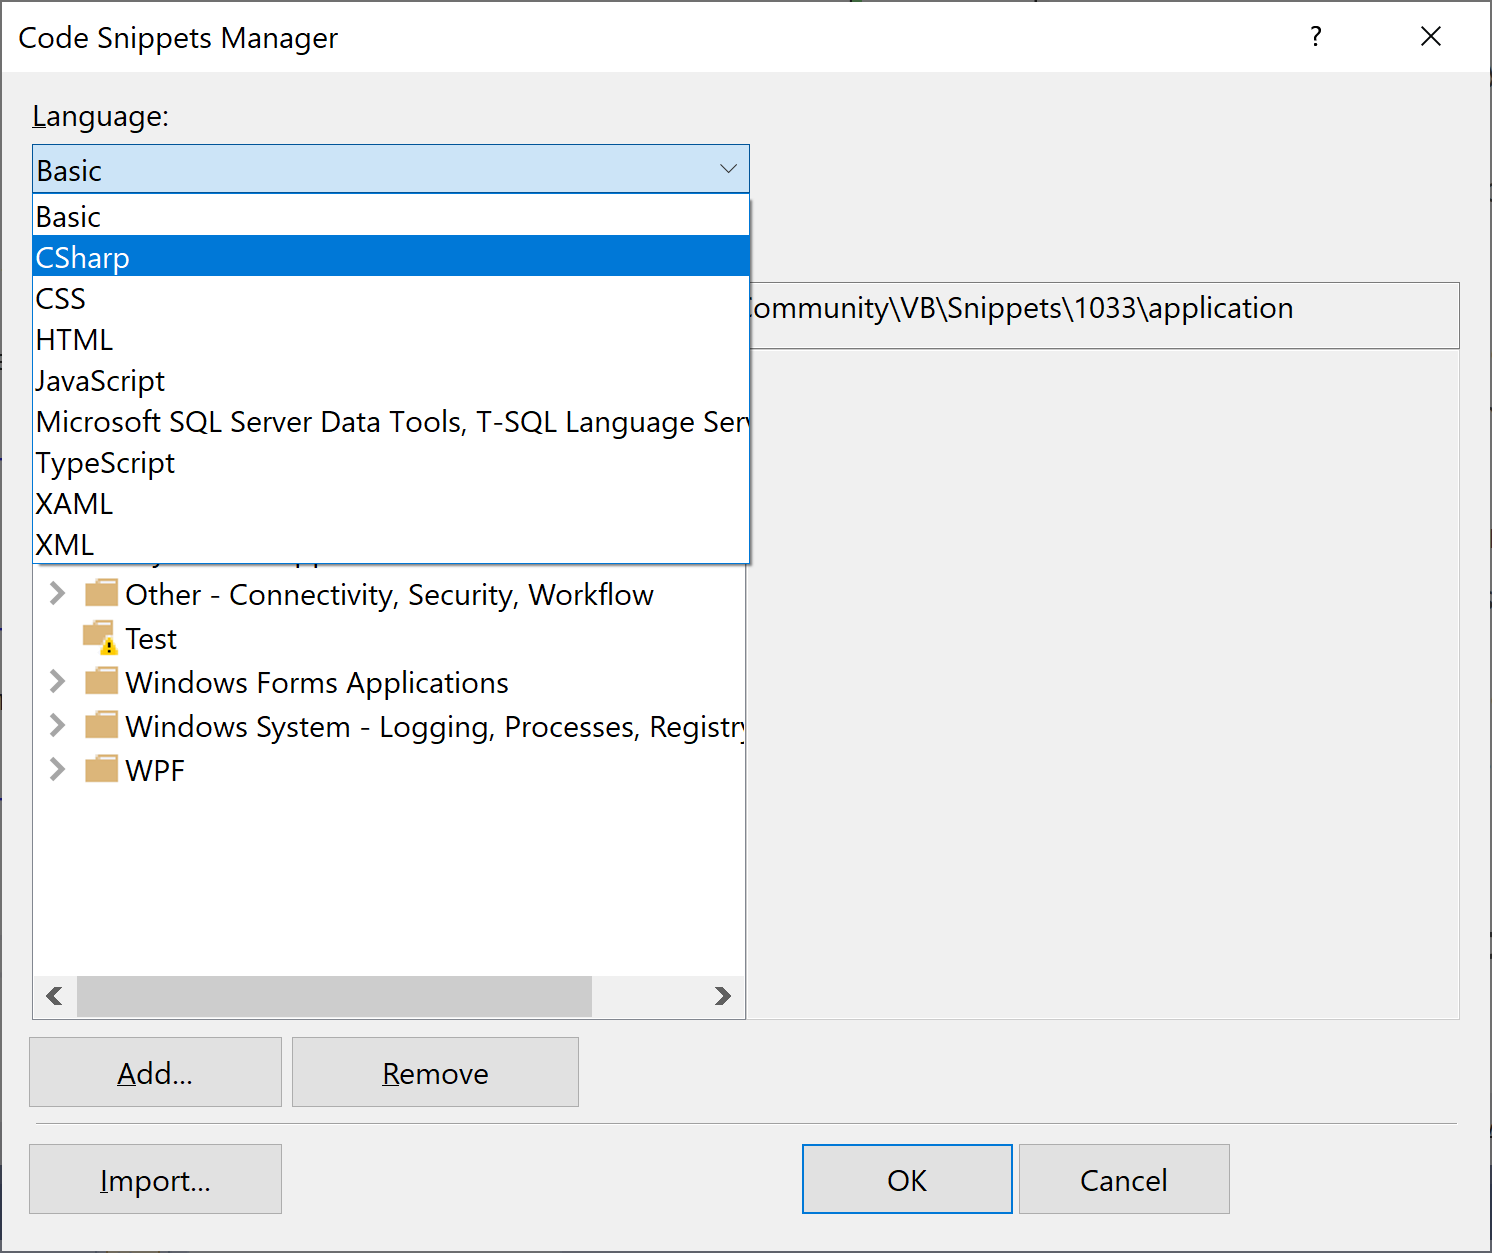The image size is (1492, 1253).
Task: Expand the WPF folder node
Action: coord(57,770)
